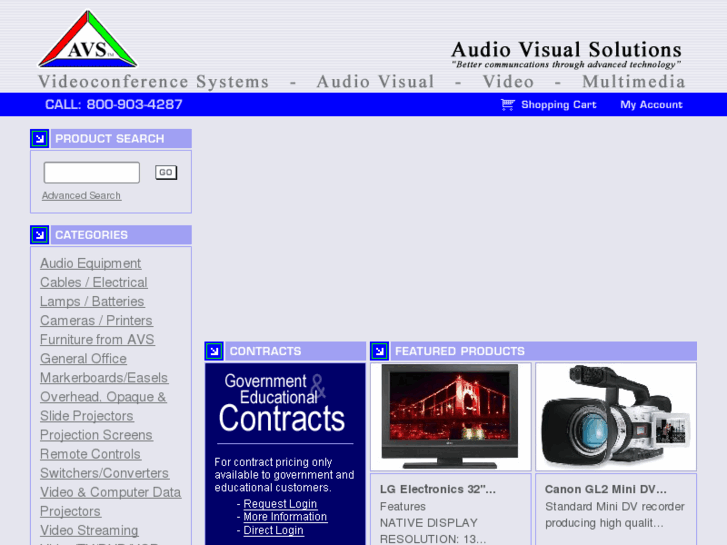Open Video & Computer Data Projectors category

[x=110, y=501]
